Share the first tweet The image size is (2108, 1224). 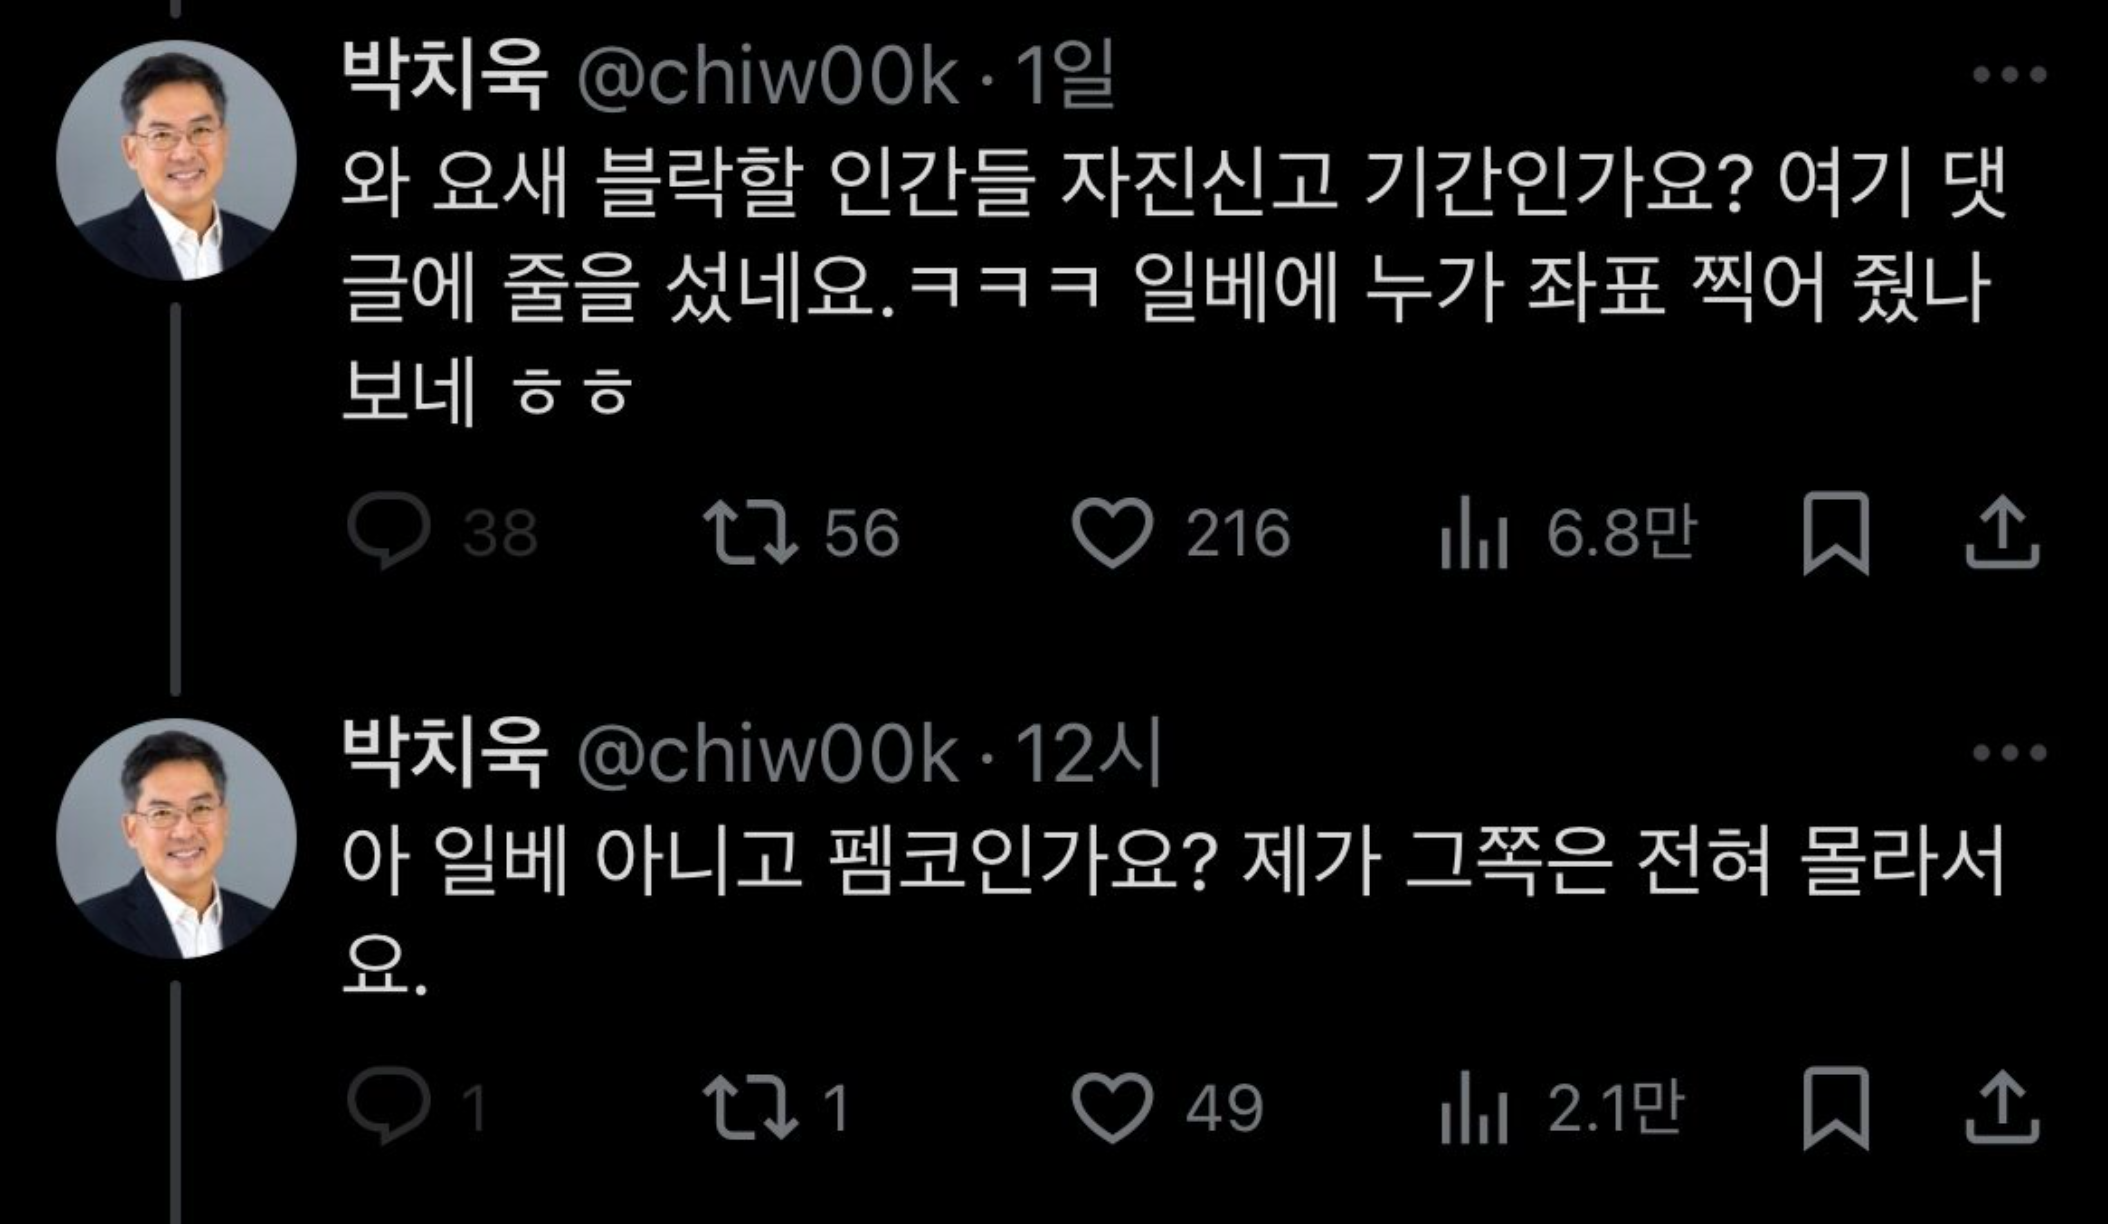[x=2001, y=533]
